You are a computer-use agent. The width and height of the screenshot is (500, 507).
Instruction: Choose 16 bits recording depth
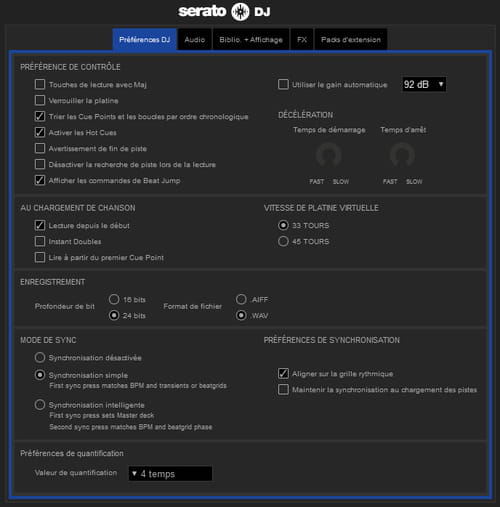point(114,299)
